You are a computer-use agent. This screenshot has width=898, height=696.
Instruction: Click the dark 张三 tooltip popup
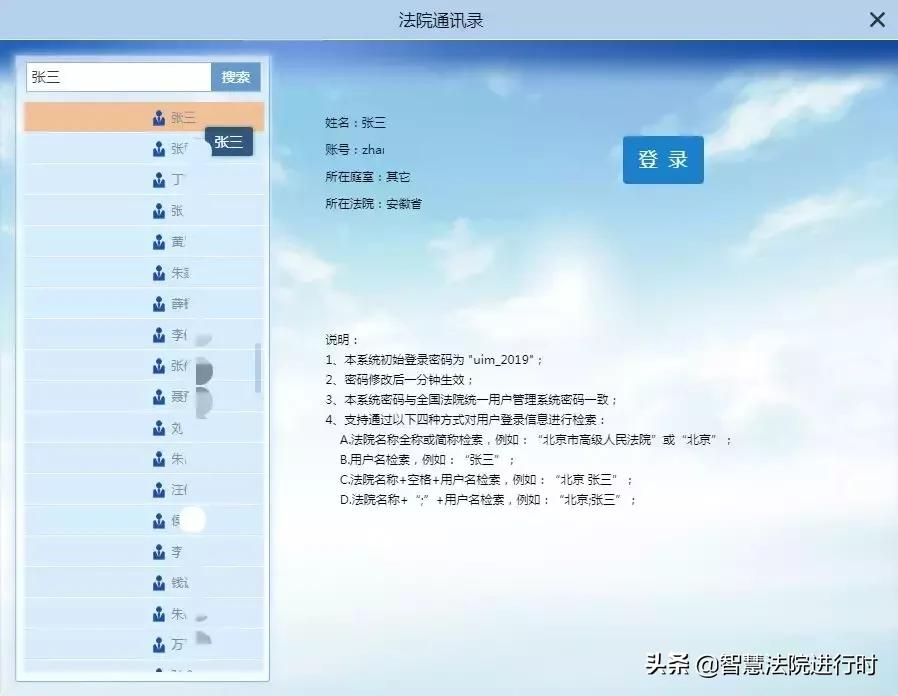230,141
